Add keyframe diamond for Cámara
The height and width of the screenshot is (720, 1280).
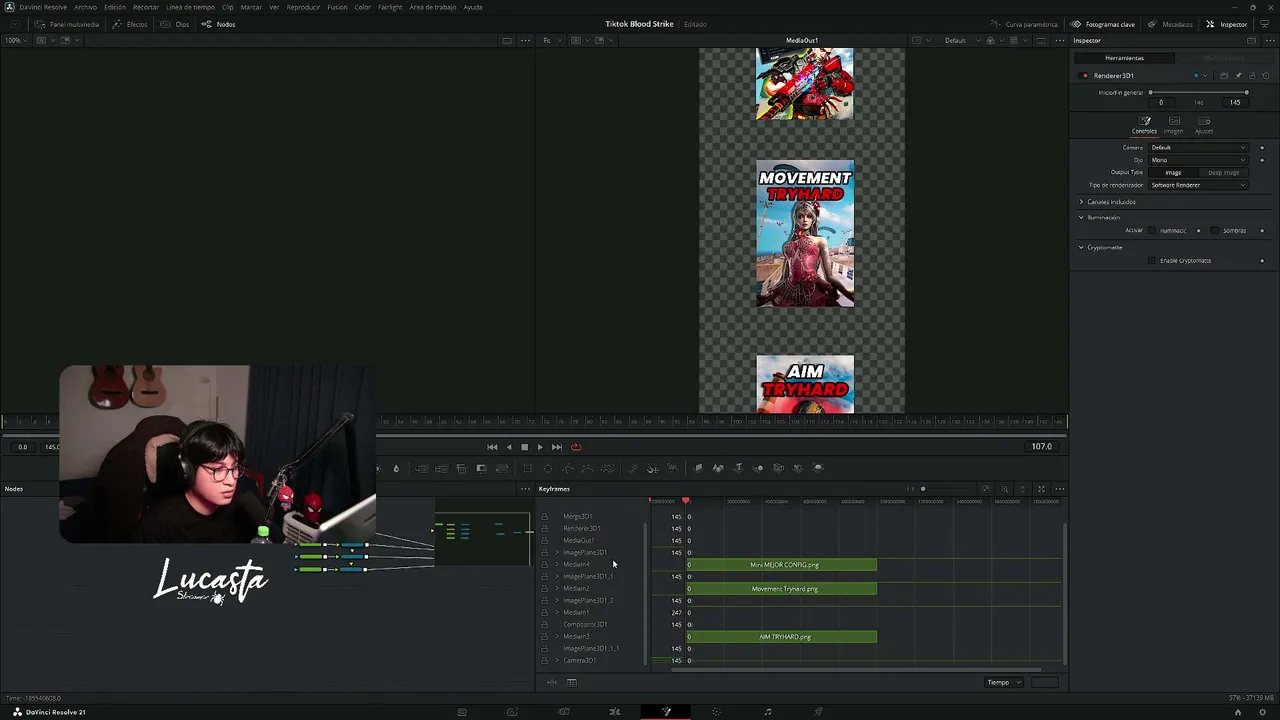tap(1262, 148)
